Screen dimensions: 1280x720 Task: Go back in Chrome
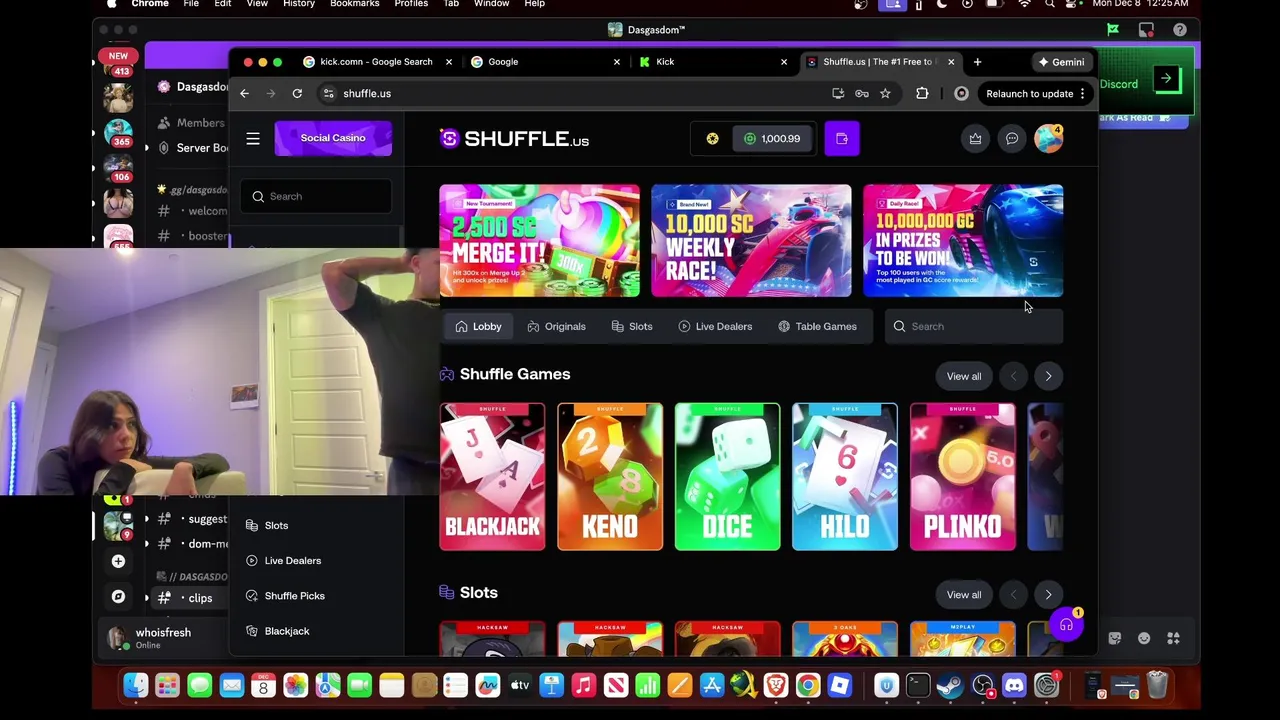click(x=244, y=93)
